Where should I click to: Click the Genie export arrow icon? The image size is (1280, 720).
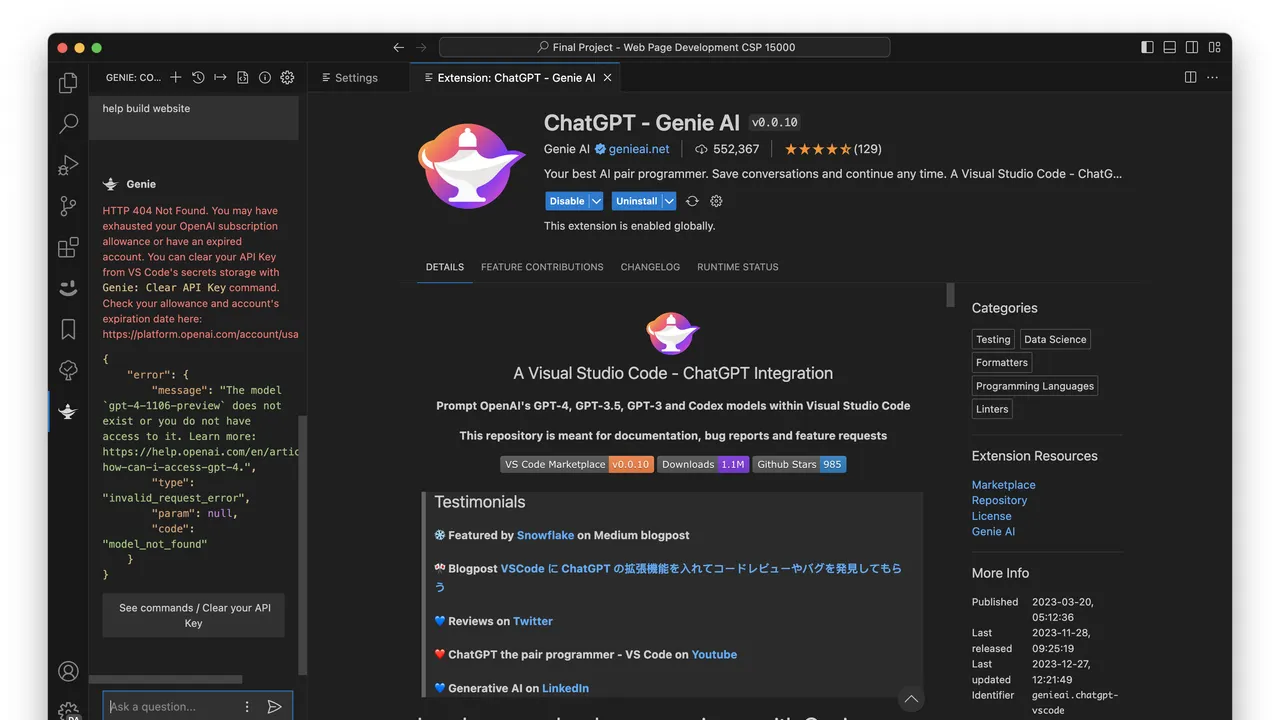pos(220,77)
